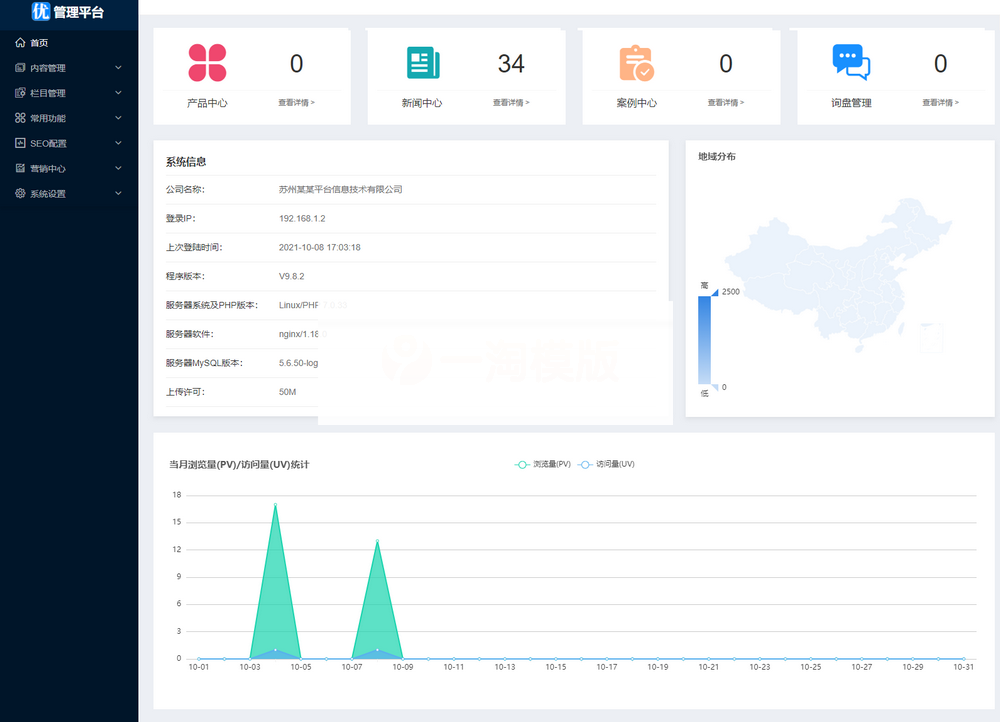This screenshot has height=722, width=1000.
Task: Open the 系统设置 menu entry
Action: 50,193
